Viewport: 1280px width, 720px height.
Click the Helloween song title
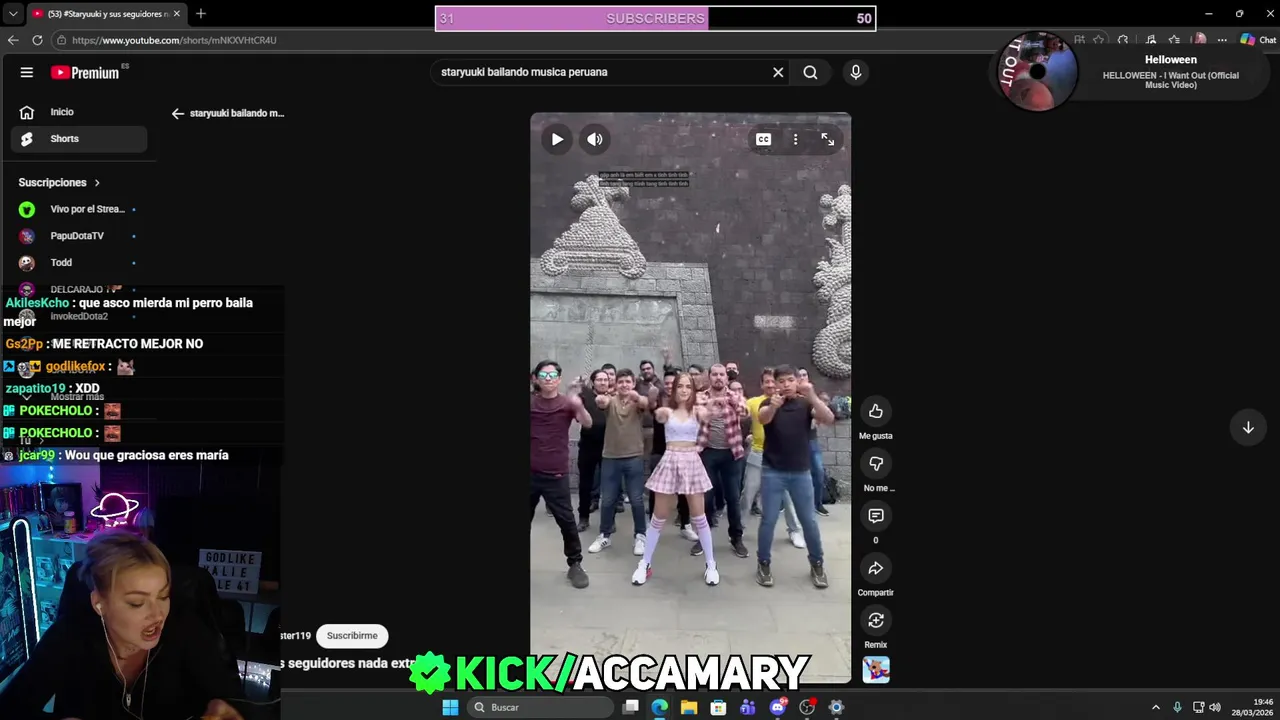point(1171,80)
